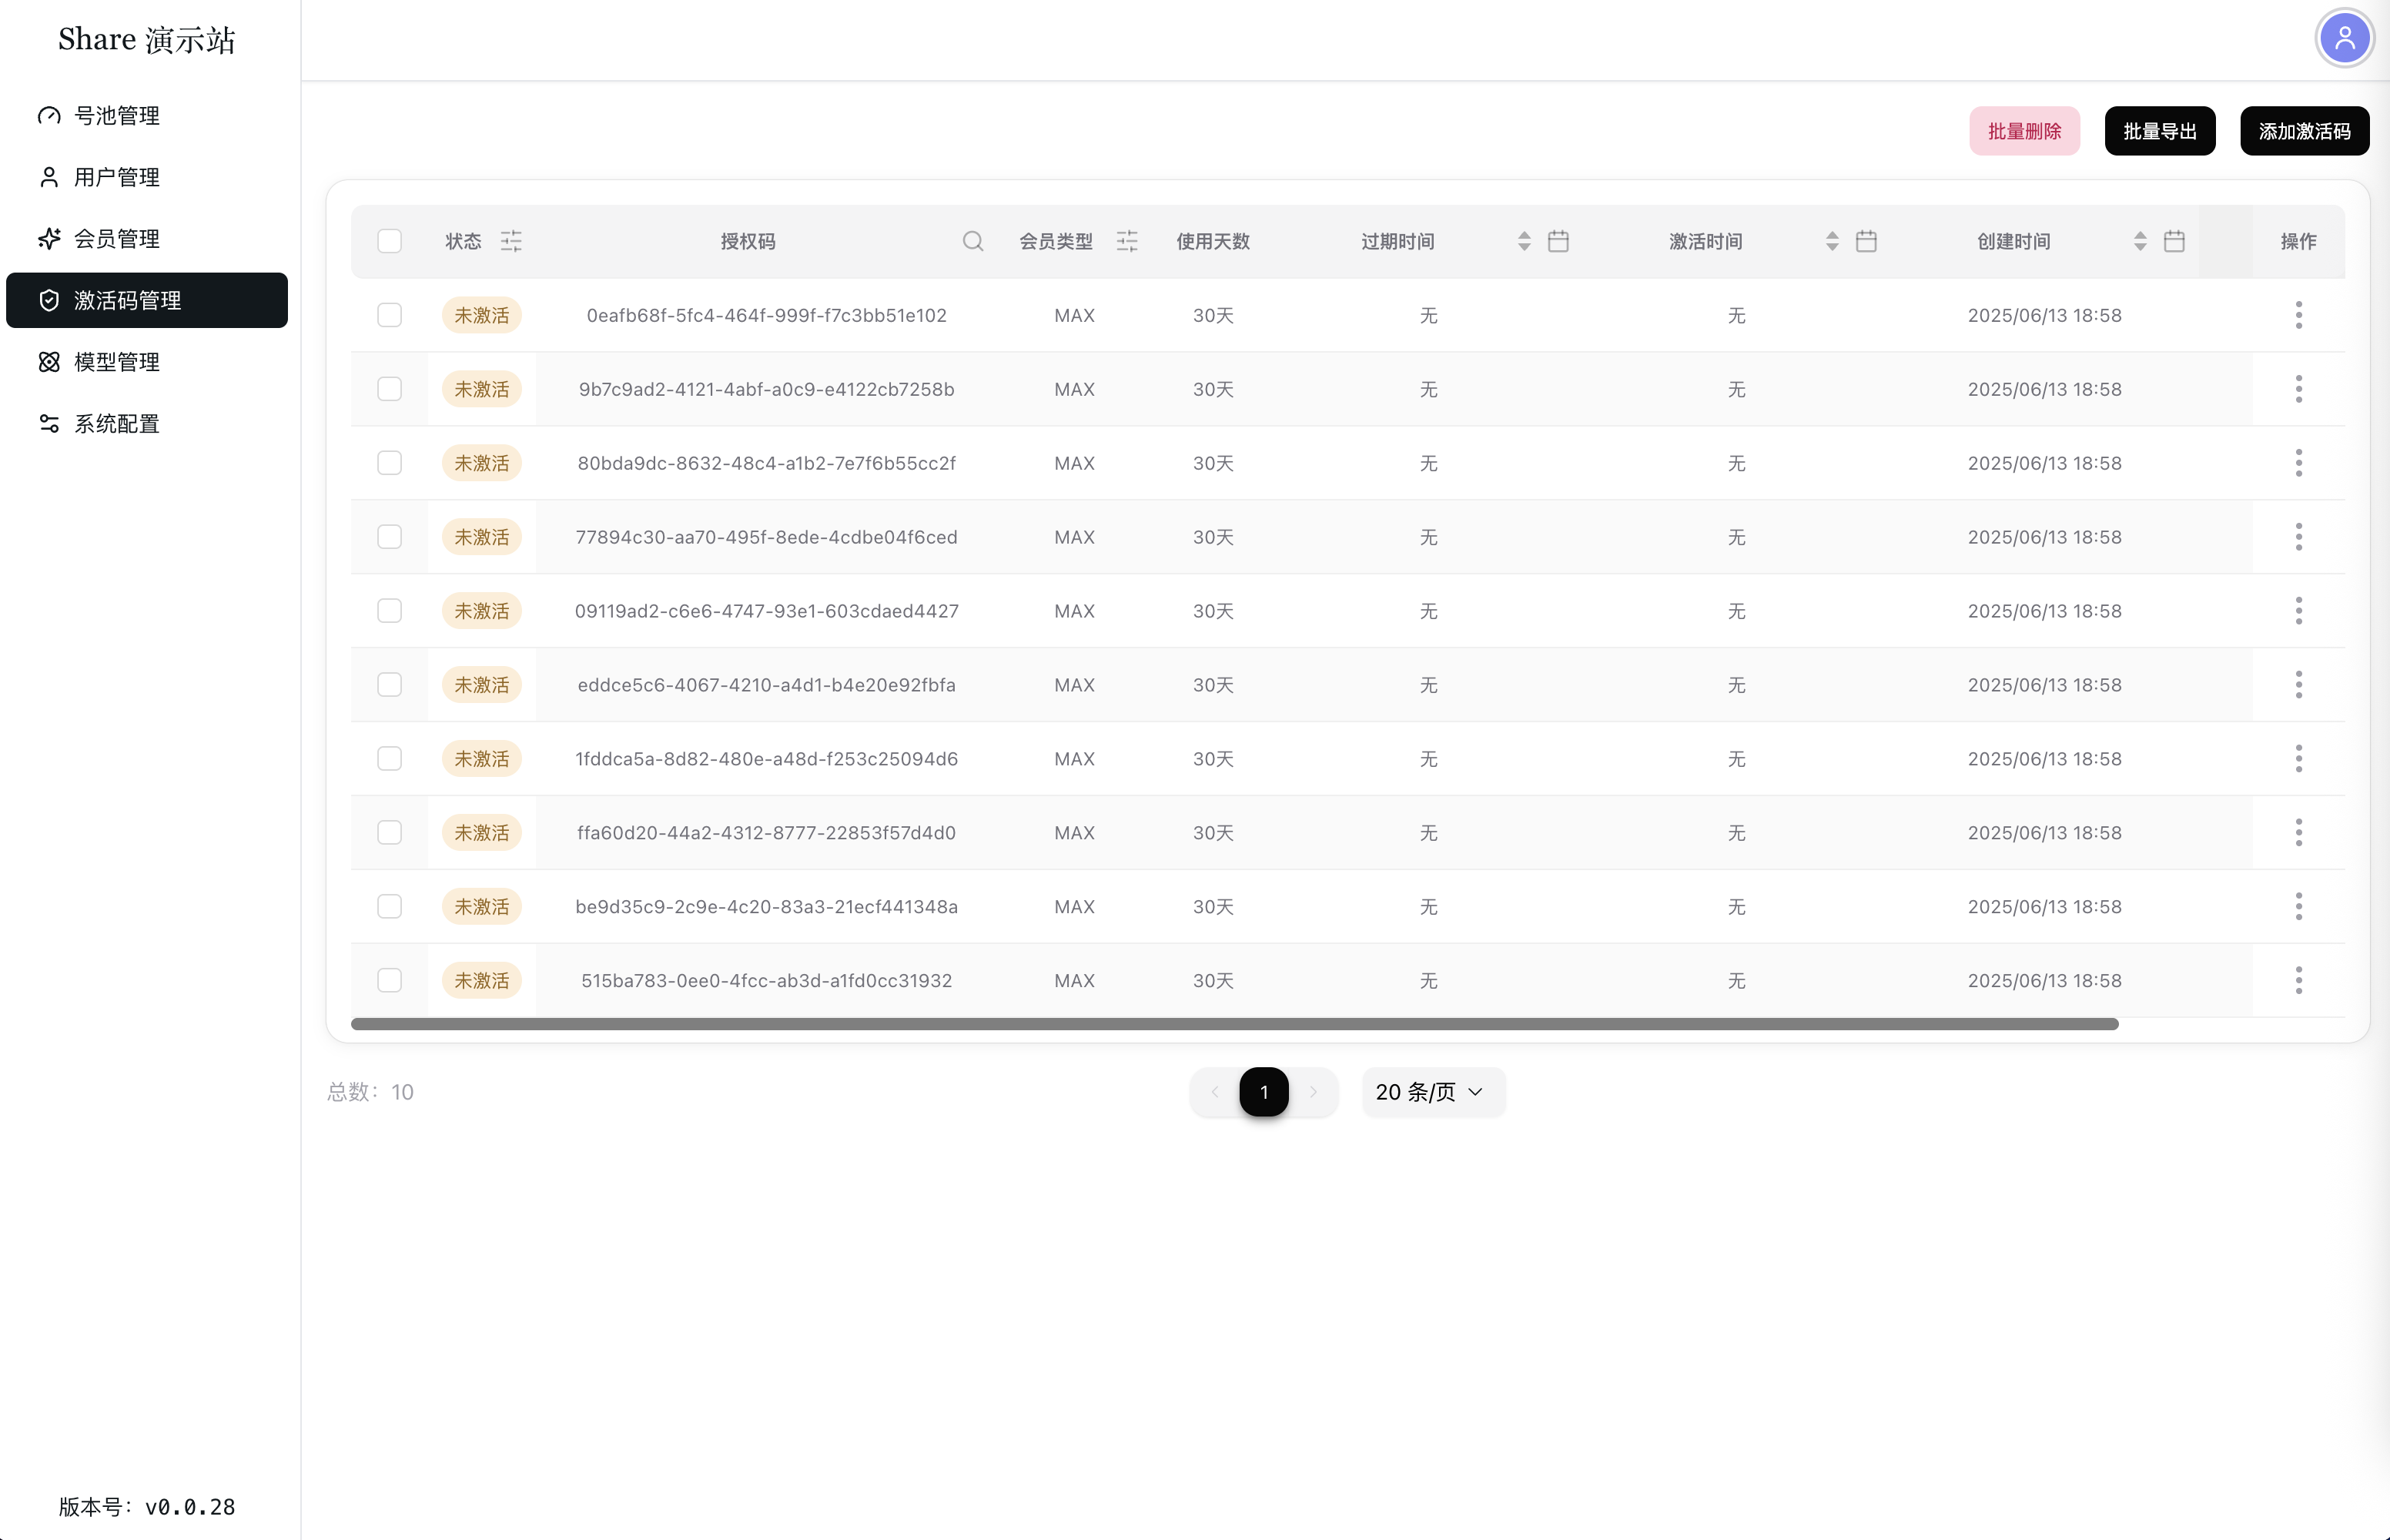Open actions menu for code ffa60d20 row
Image resolution: width=2390 pixels, height=1540 pixels.
[2298, 833]
